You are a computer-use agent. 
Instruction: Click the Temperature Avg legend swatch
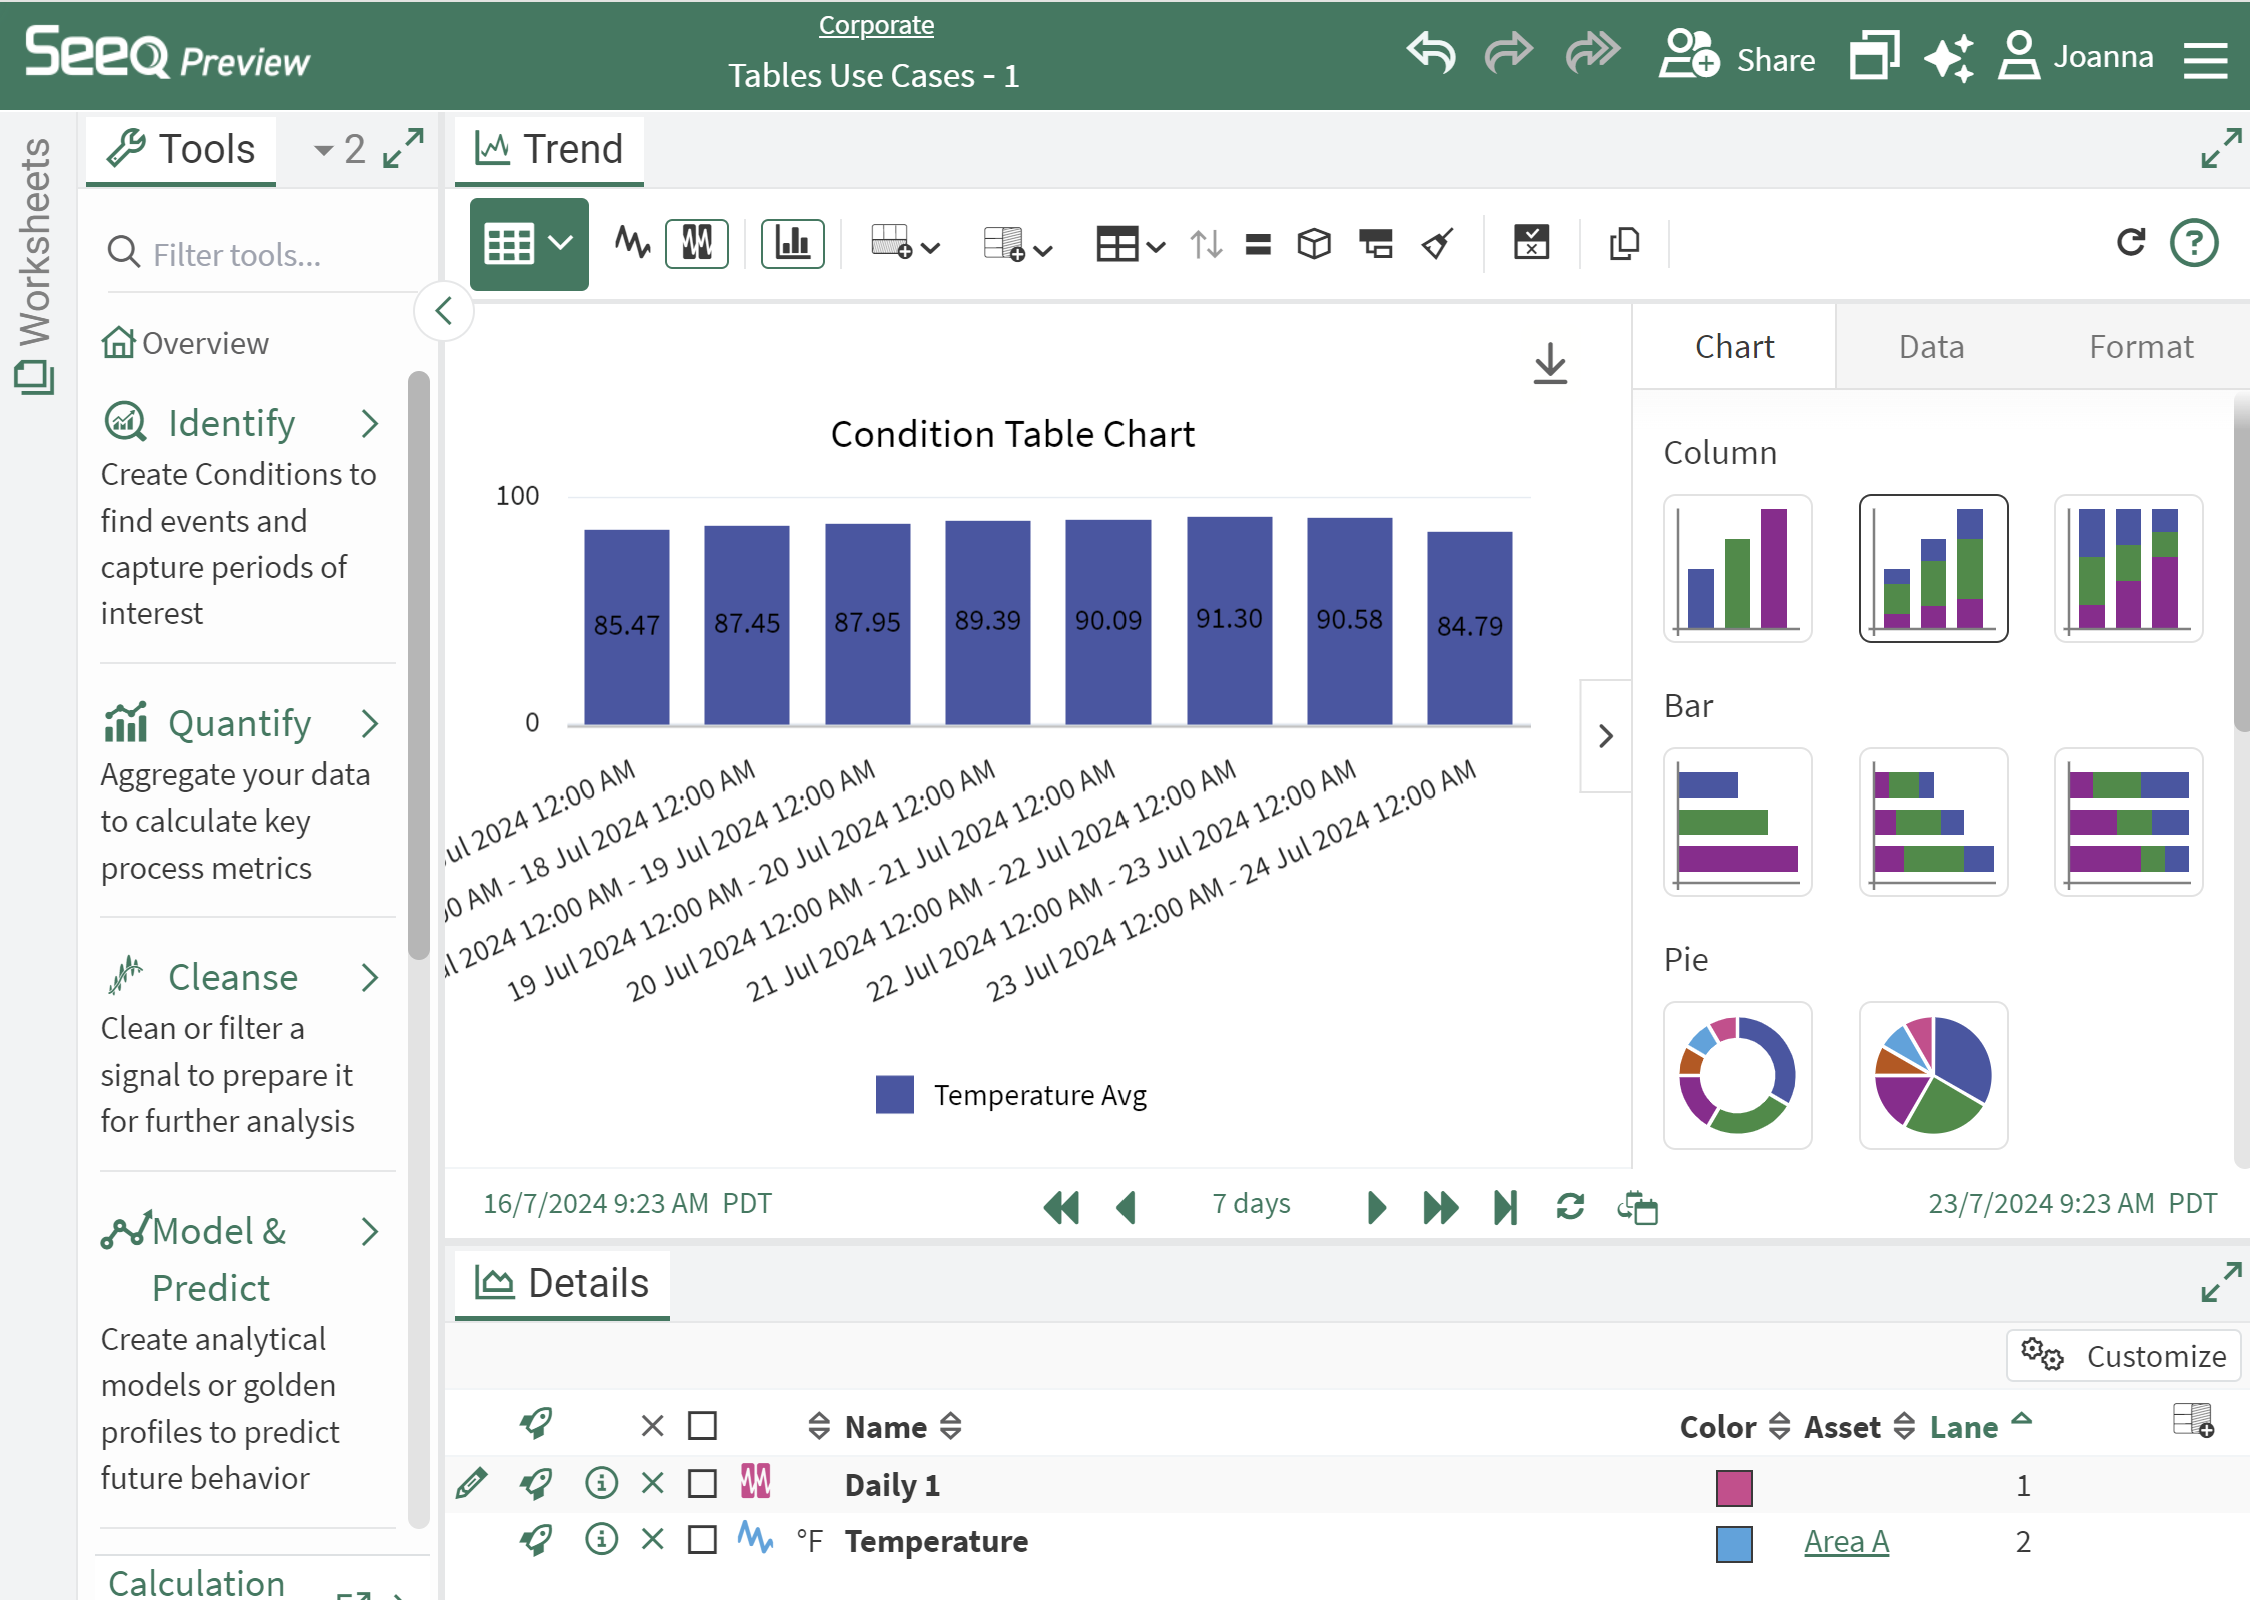pyautogui.click(x=894, y=1095)
